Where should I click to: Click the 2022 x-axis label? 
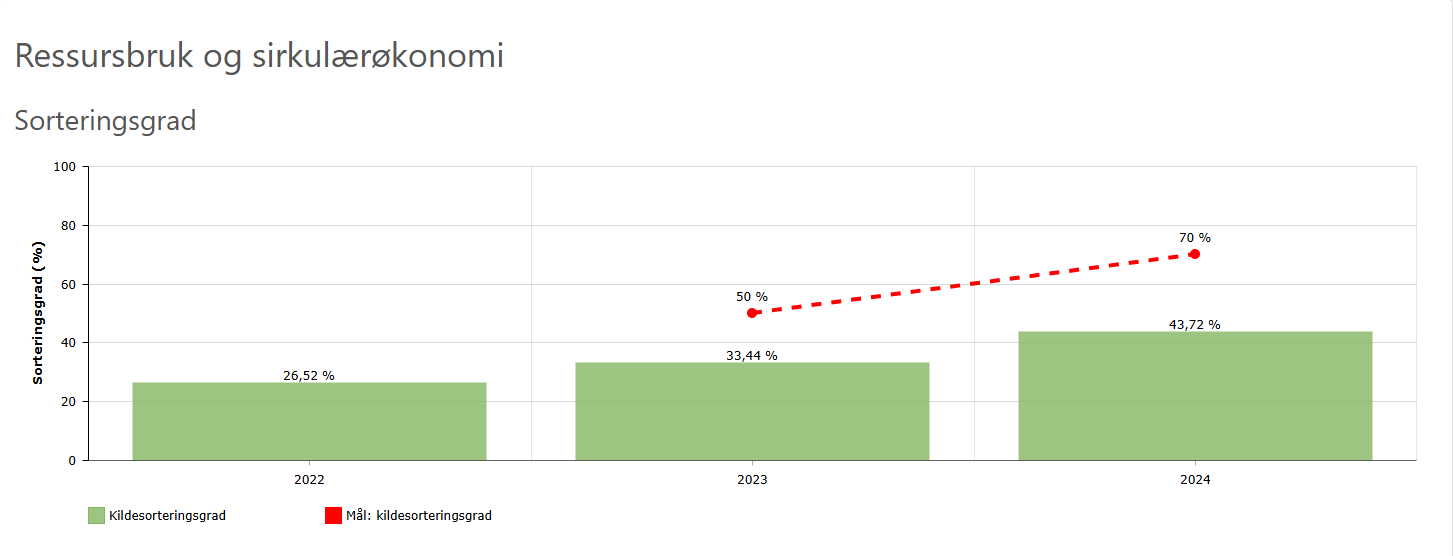coord(309,480)
